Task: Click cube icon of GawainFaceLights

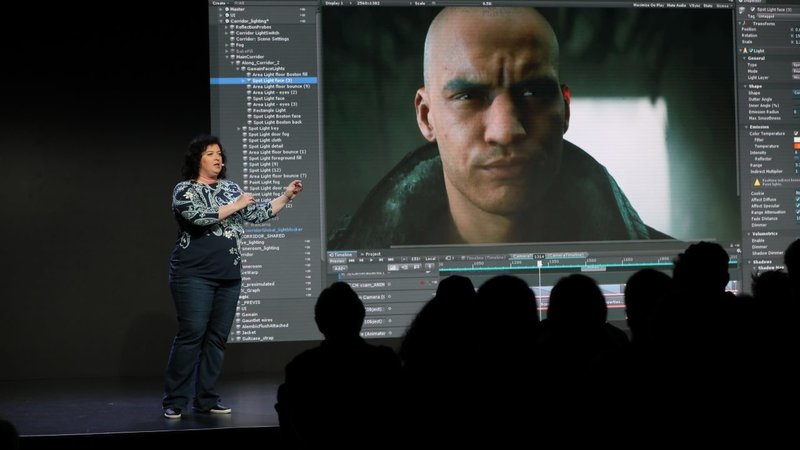Action: pyautogui.click(x=243, y=68)
